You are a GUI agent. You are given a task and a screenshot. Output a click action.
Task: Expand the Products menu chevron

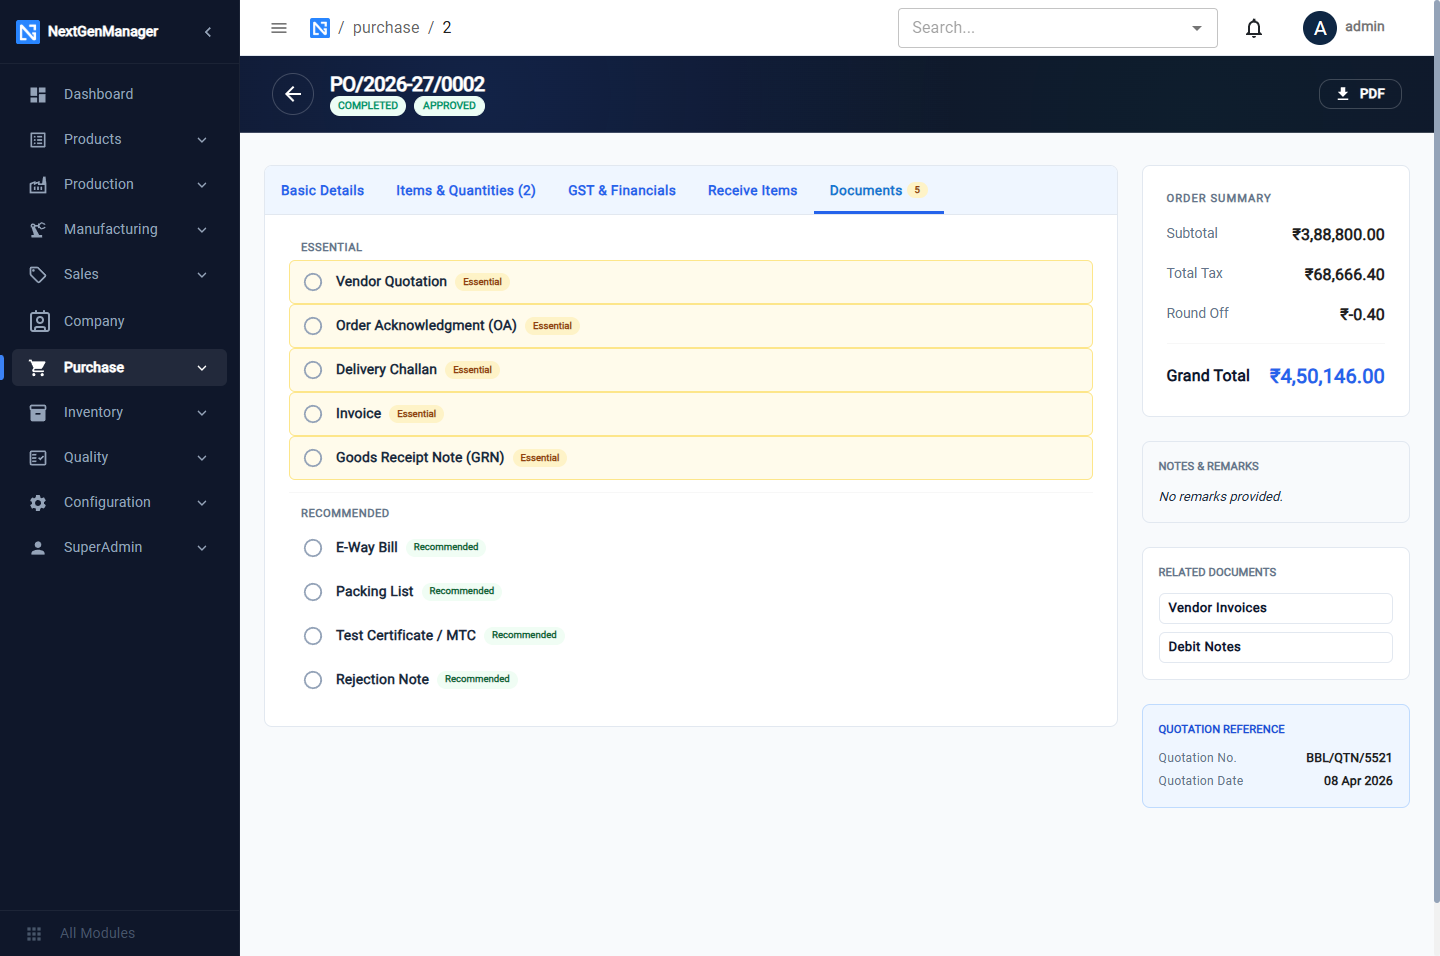pos(202,140)
